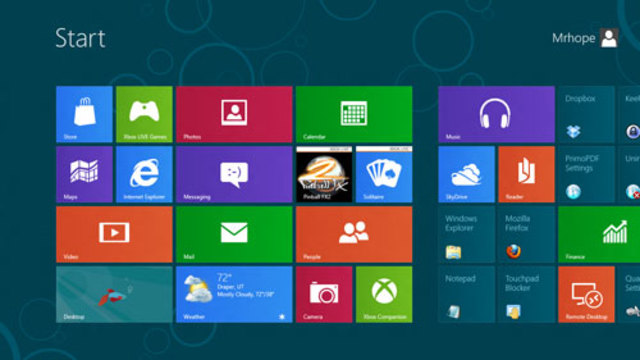This screenshot has width=640, height=360.
Task: Open the Weather tile showing 72°
Action: 234,294
